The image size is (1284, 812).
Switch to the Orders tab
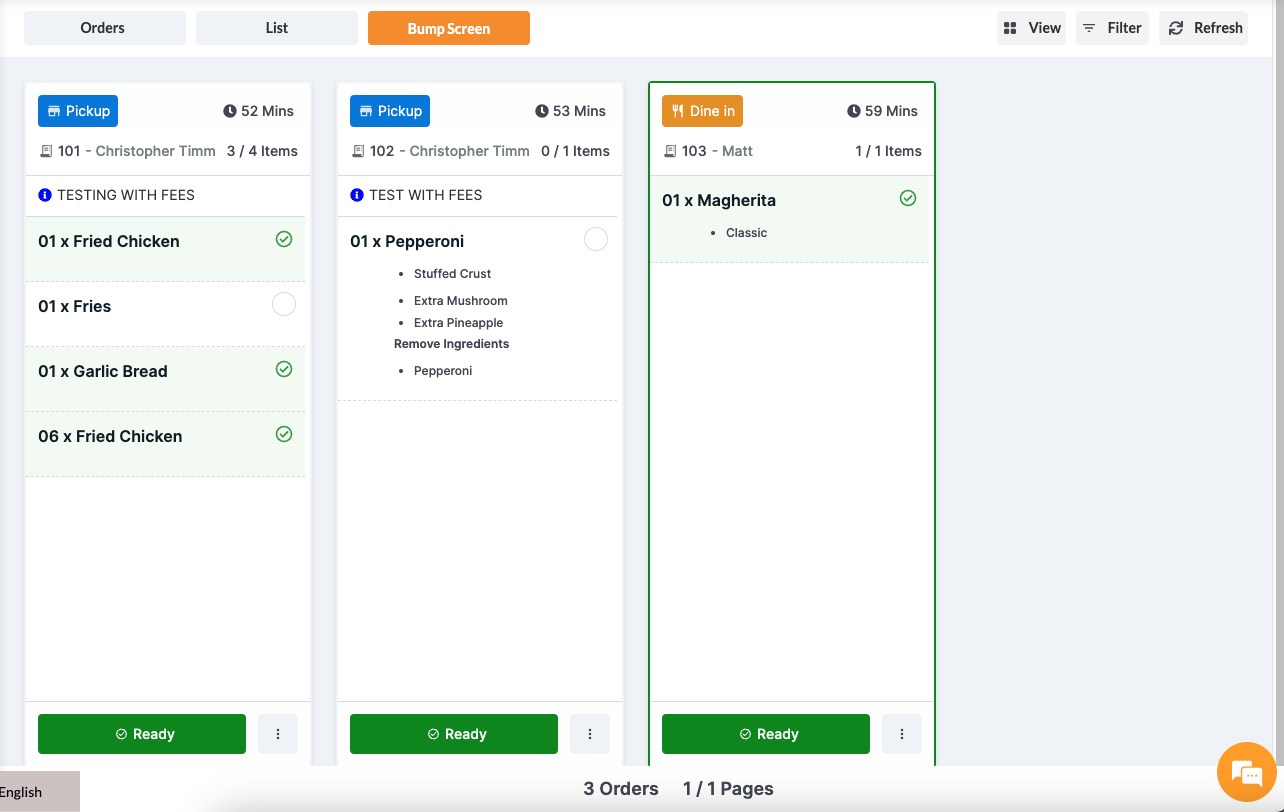[x=104, y=28]
